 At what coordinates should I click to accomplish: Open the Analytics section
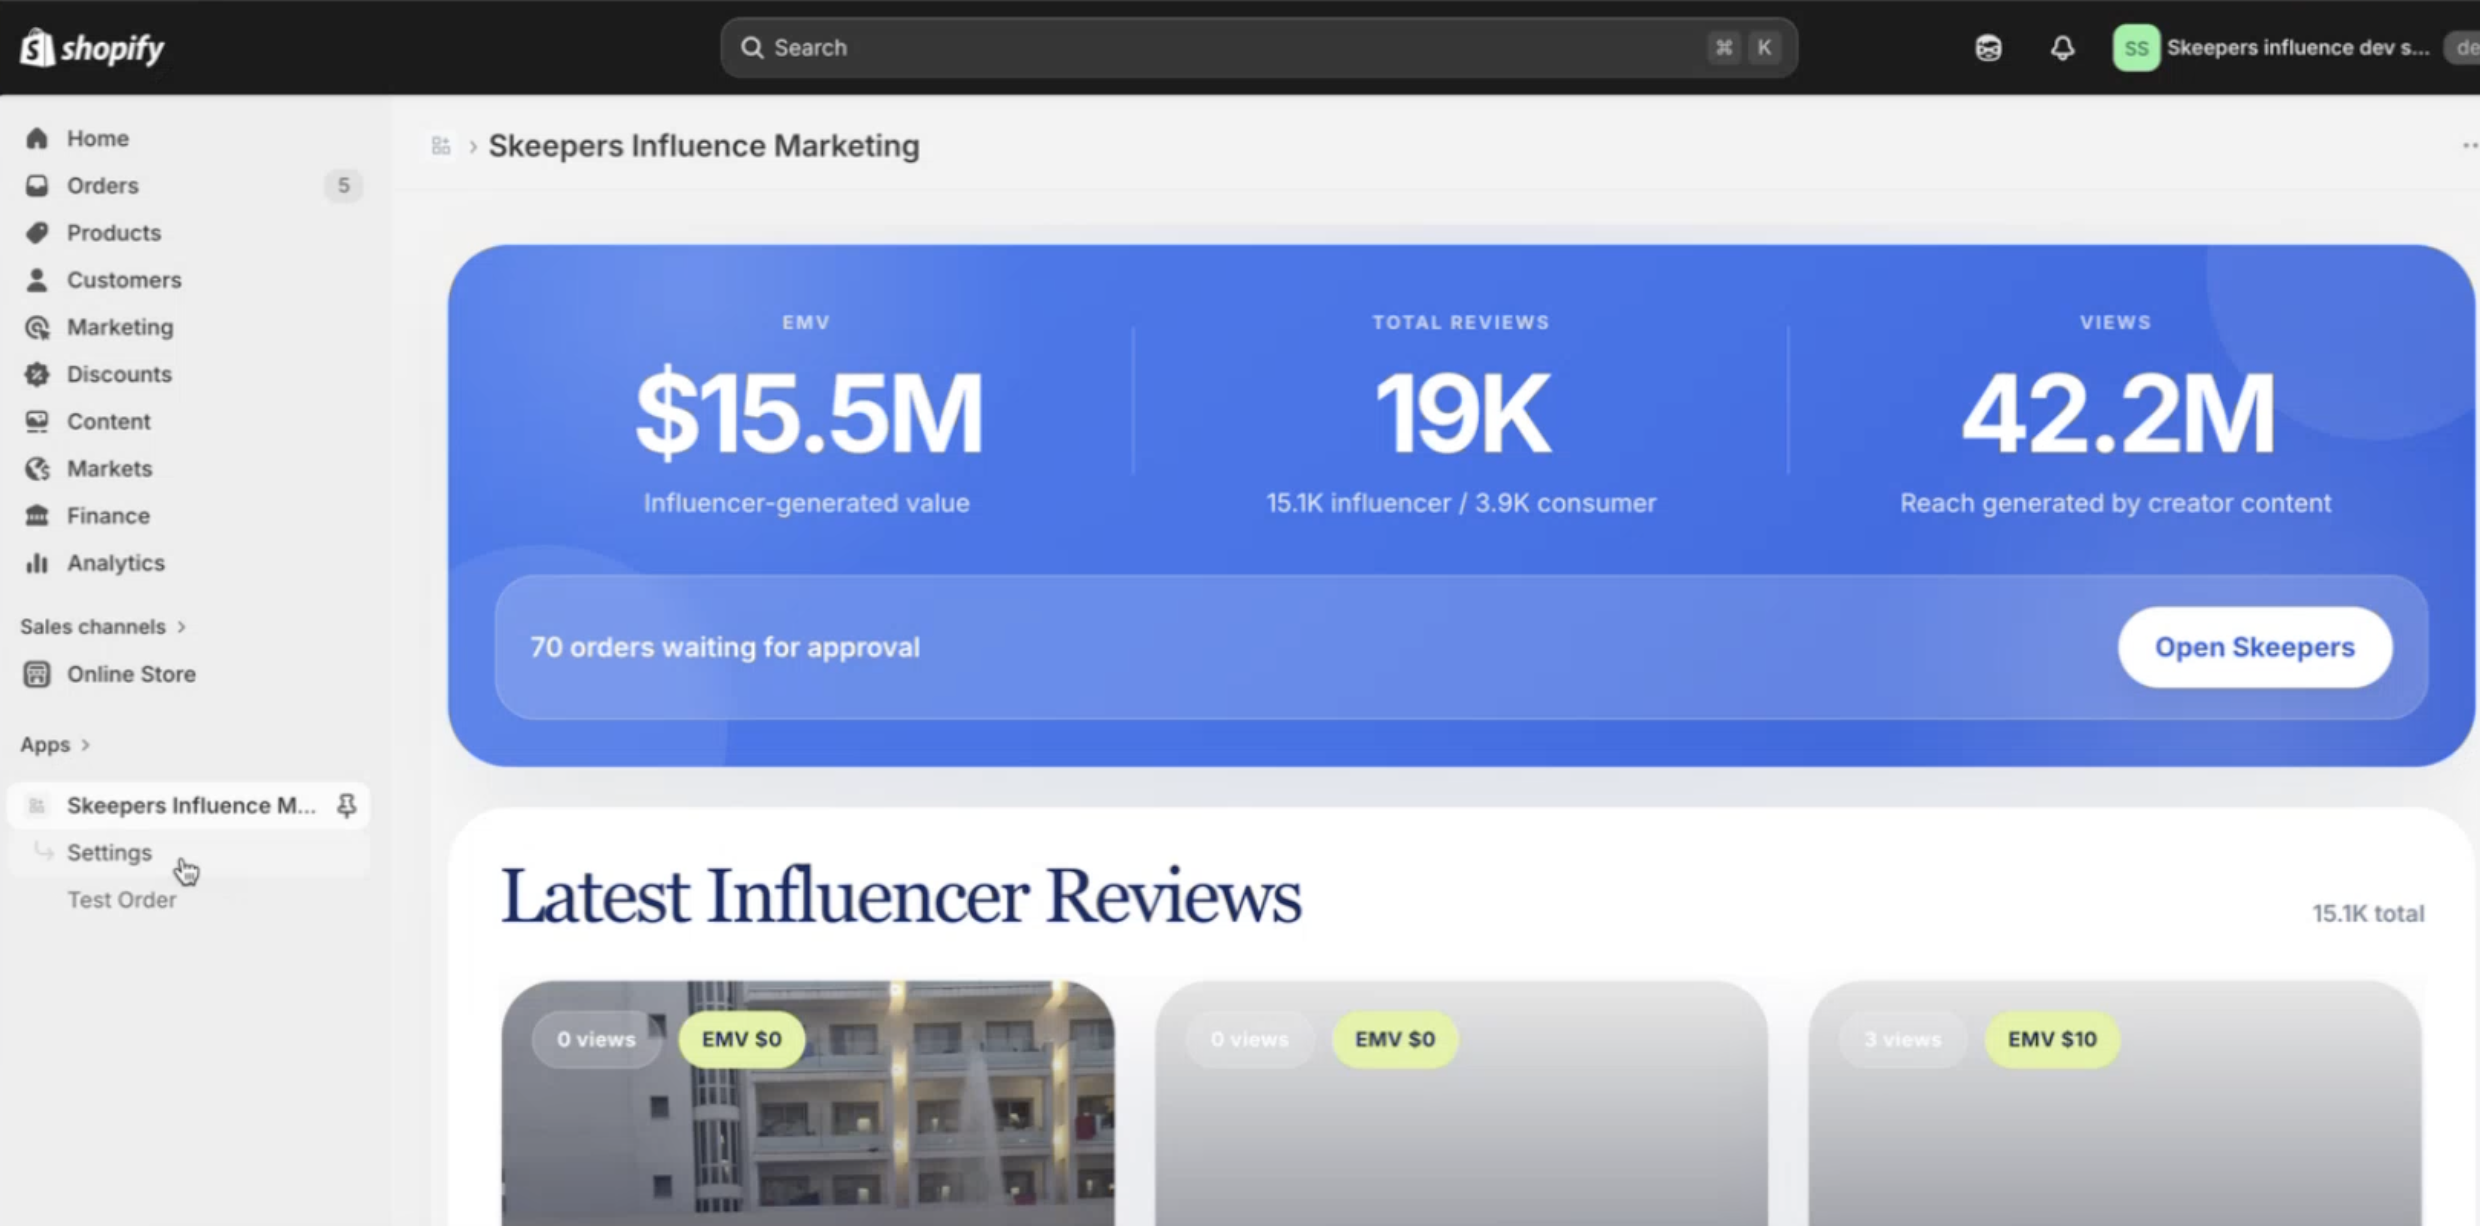coord(116,562)
